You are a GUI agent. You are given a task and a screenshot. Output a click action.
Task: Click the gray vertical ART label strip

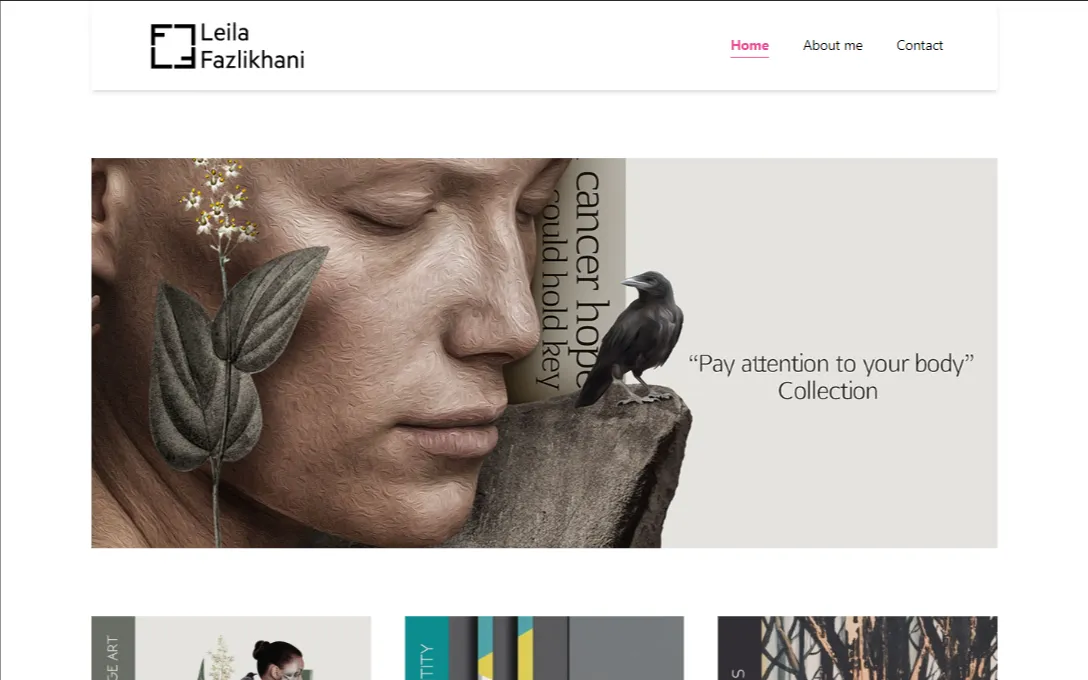point(113,648)
